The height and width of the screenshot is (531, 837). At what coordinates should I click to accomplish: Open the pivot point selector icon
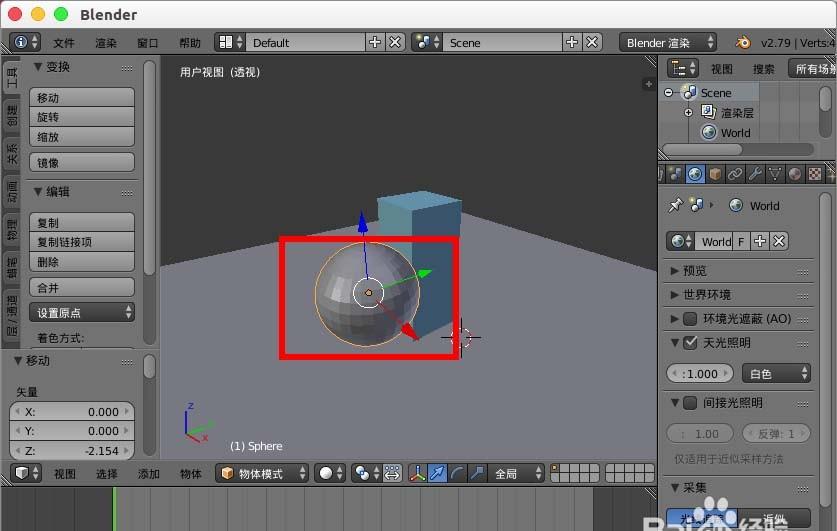pos(366,473)
